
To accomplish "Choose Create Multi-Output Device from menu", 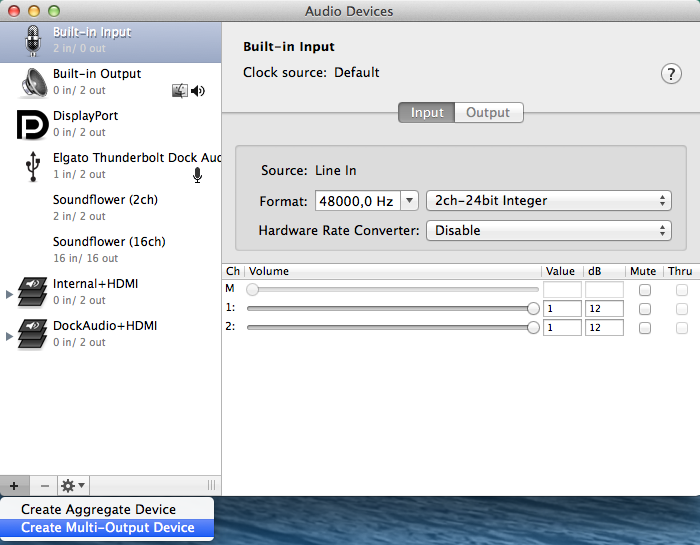I will (108, 528).
